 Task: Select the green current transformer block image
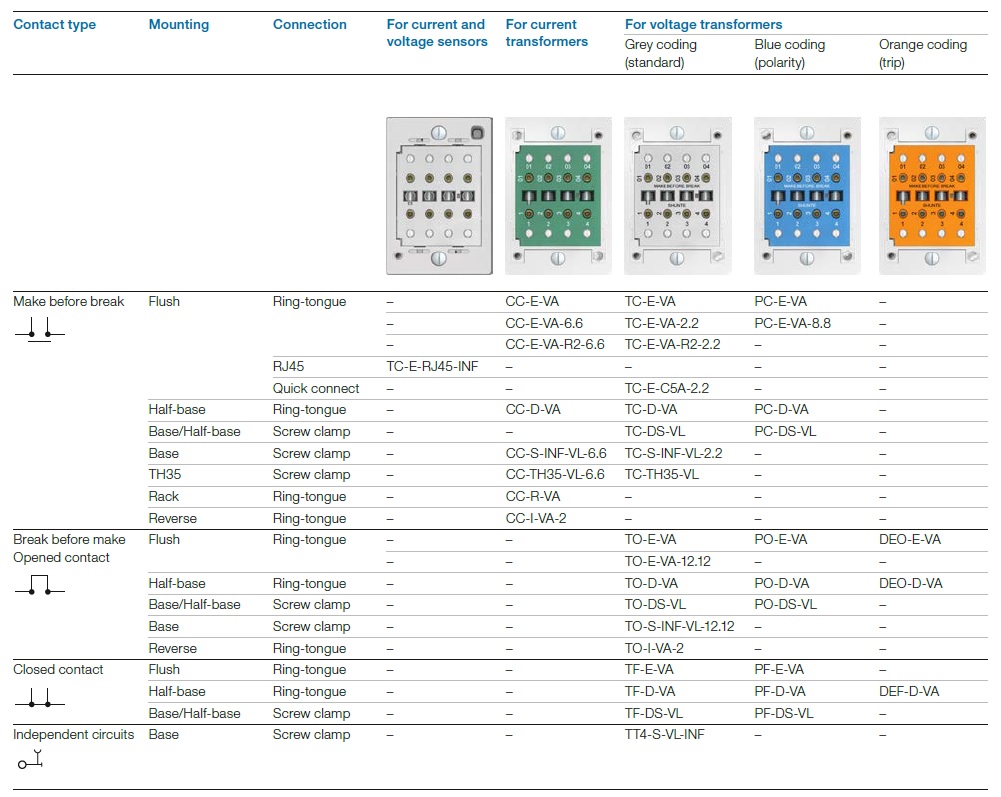point(559,196)
